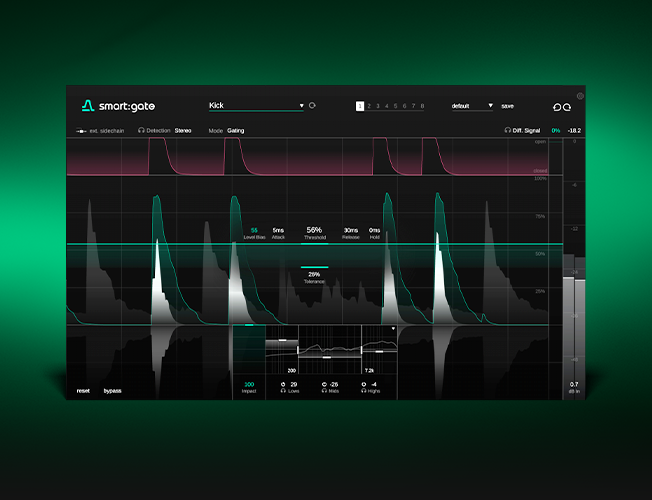Click the Mids band level handle

pyautogui.click(x=327, y=357)
